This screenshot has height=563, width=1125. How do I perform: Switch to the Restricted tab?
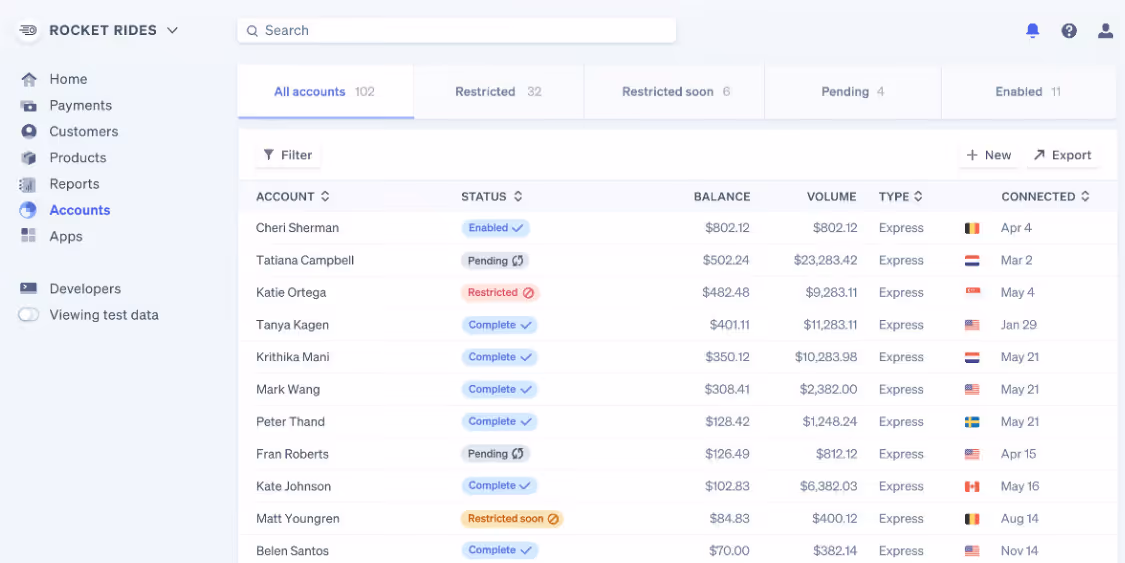click(x=499, y=92)
